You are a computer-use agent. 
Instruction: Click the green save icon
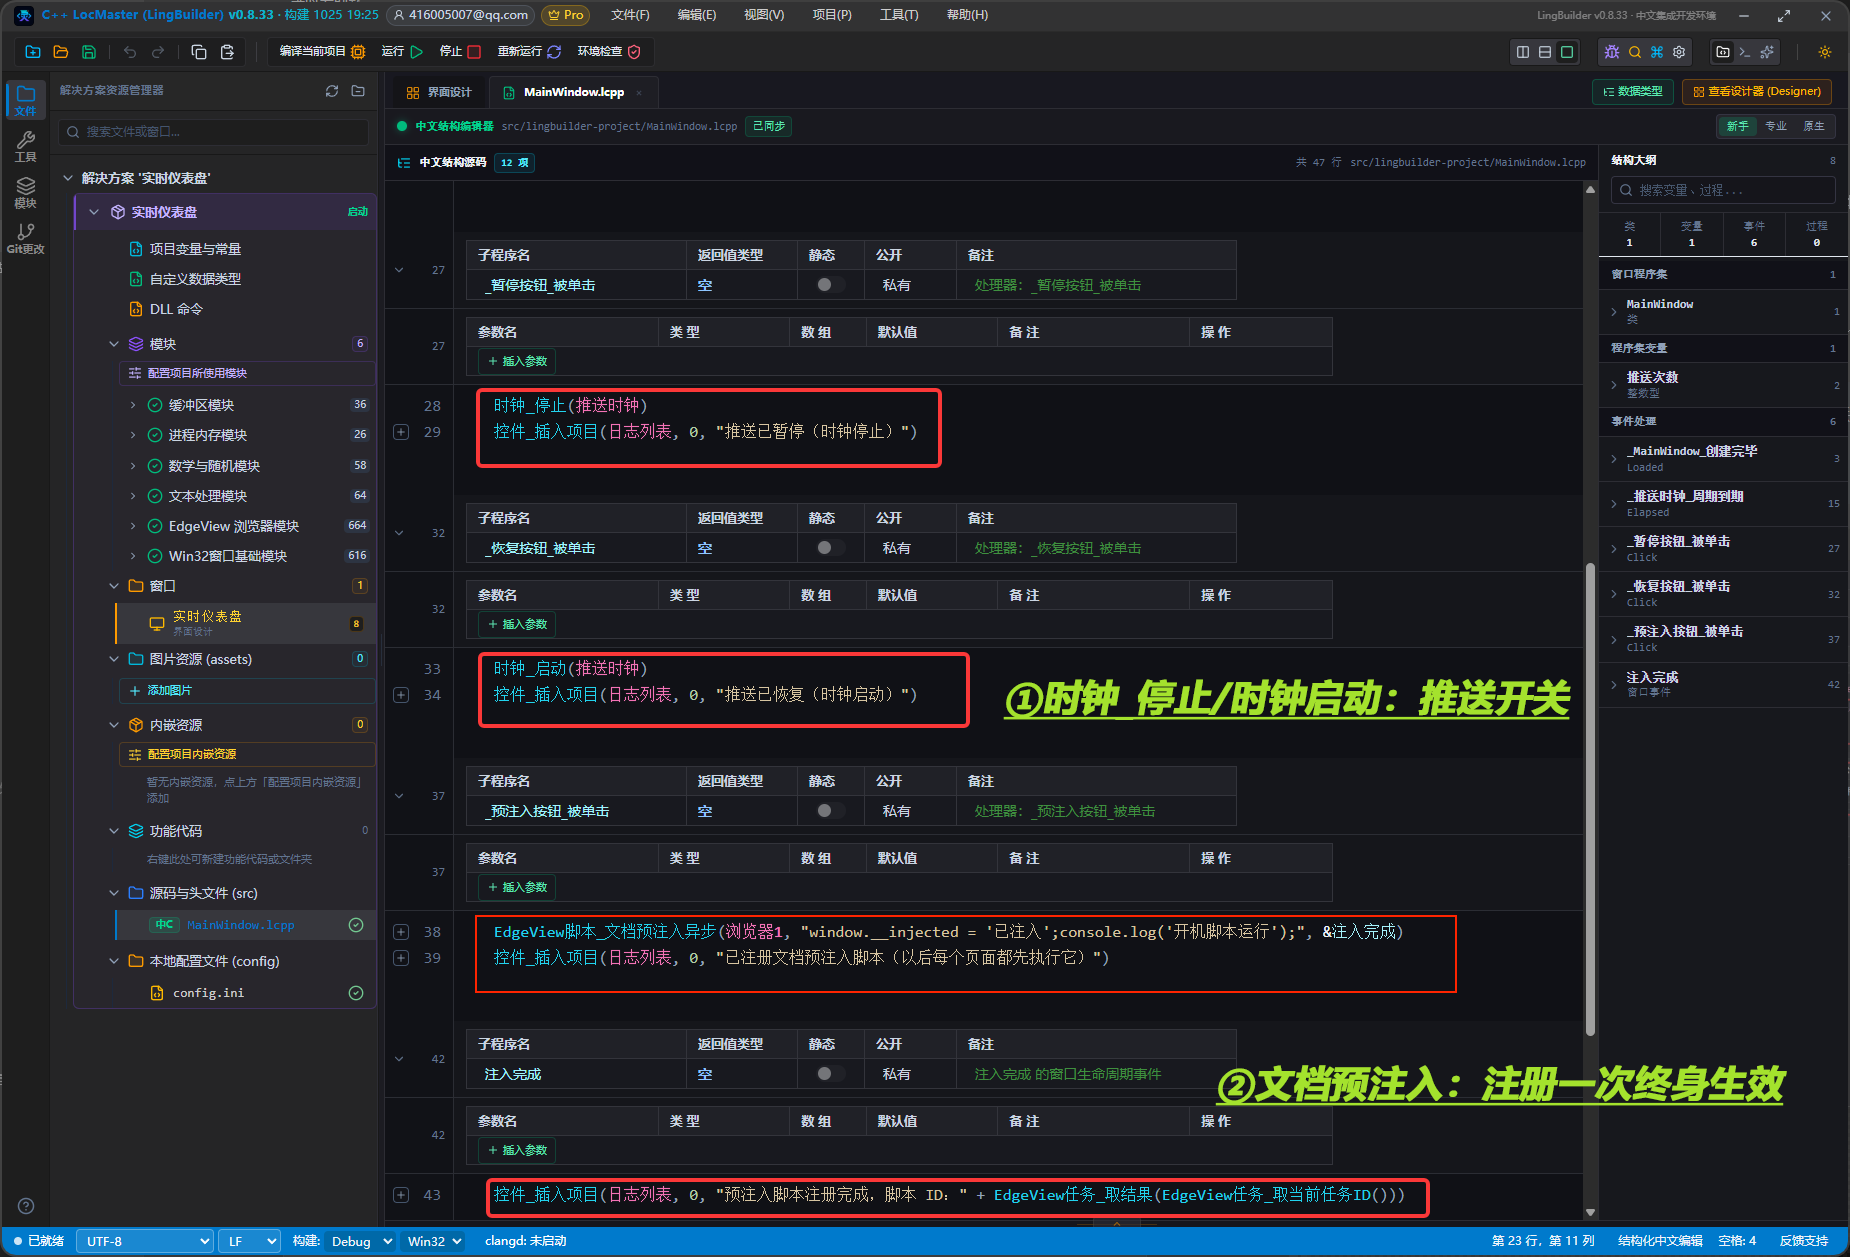pos(89,52)
